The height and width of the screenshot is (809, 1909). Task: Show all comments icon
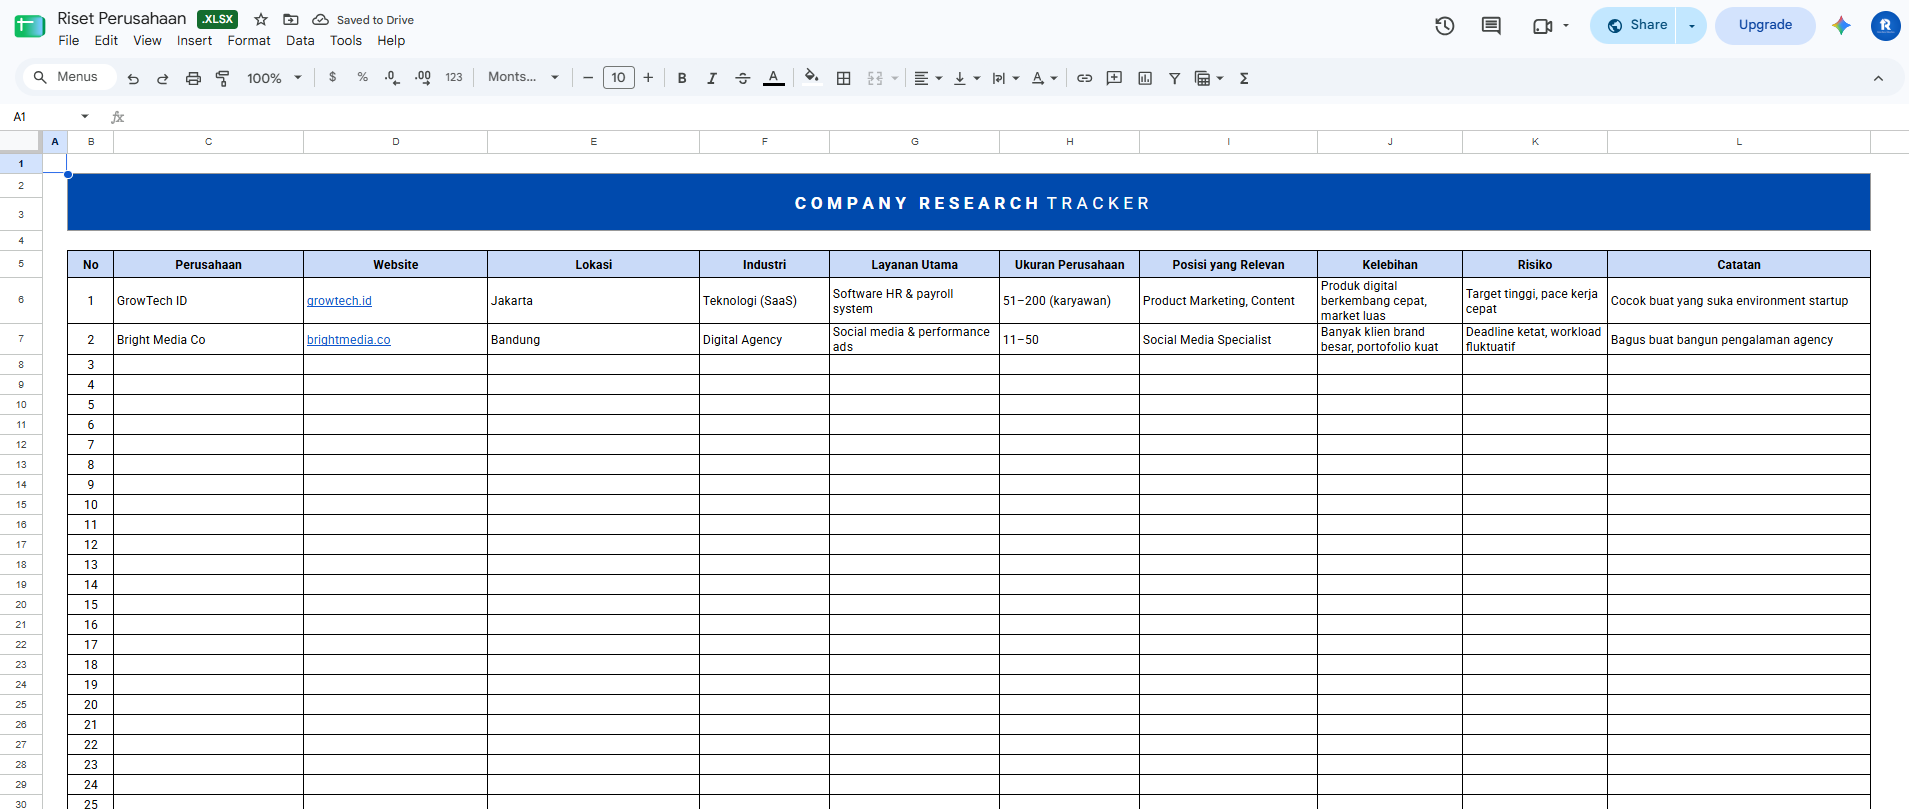coord(1491,26)
